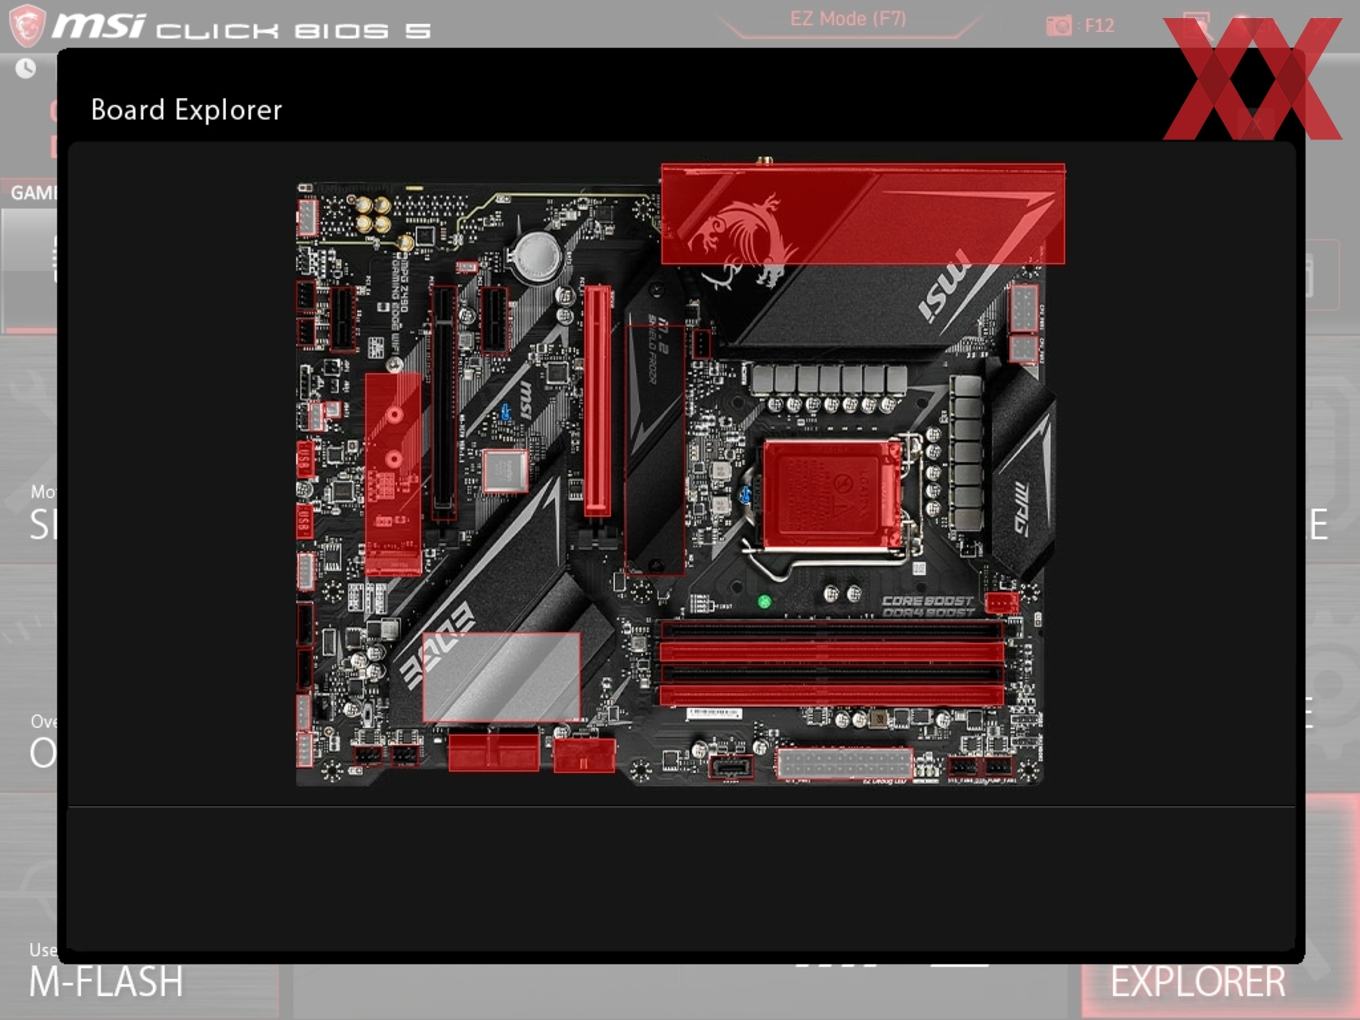The image size is (1360, 1020).
Task: Select the small 4-pin CPU power connector
Action: point(1023,349)
